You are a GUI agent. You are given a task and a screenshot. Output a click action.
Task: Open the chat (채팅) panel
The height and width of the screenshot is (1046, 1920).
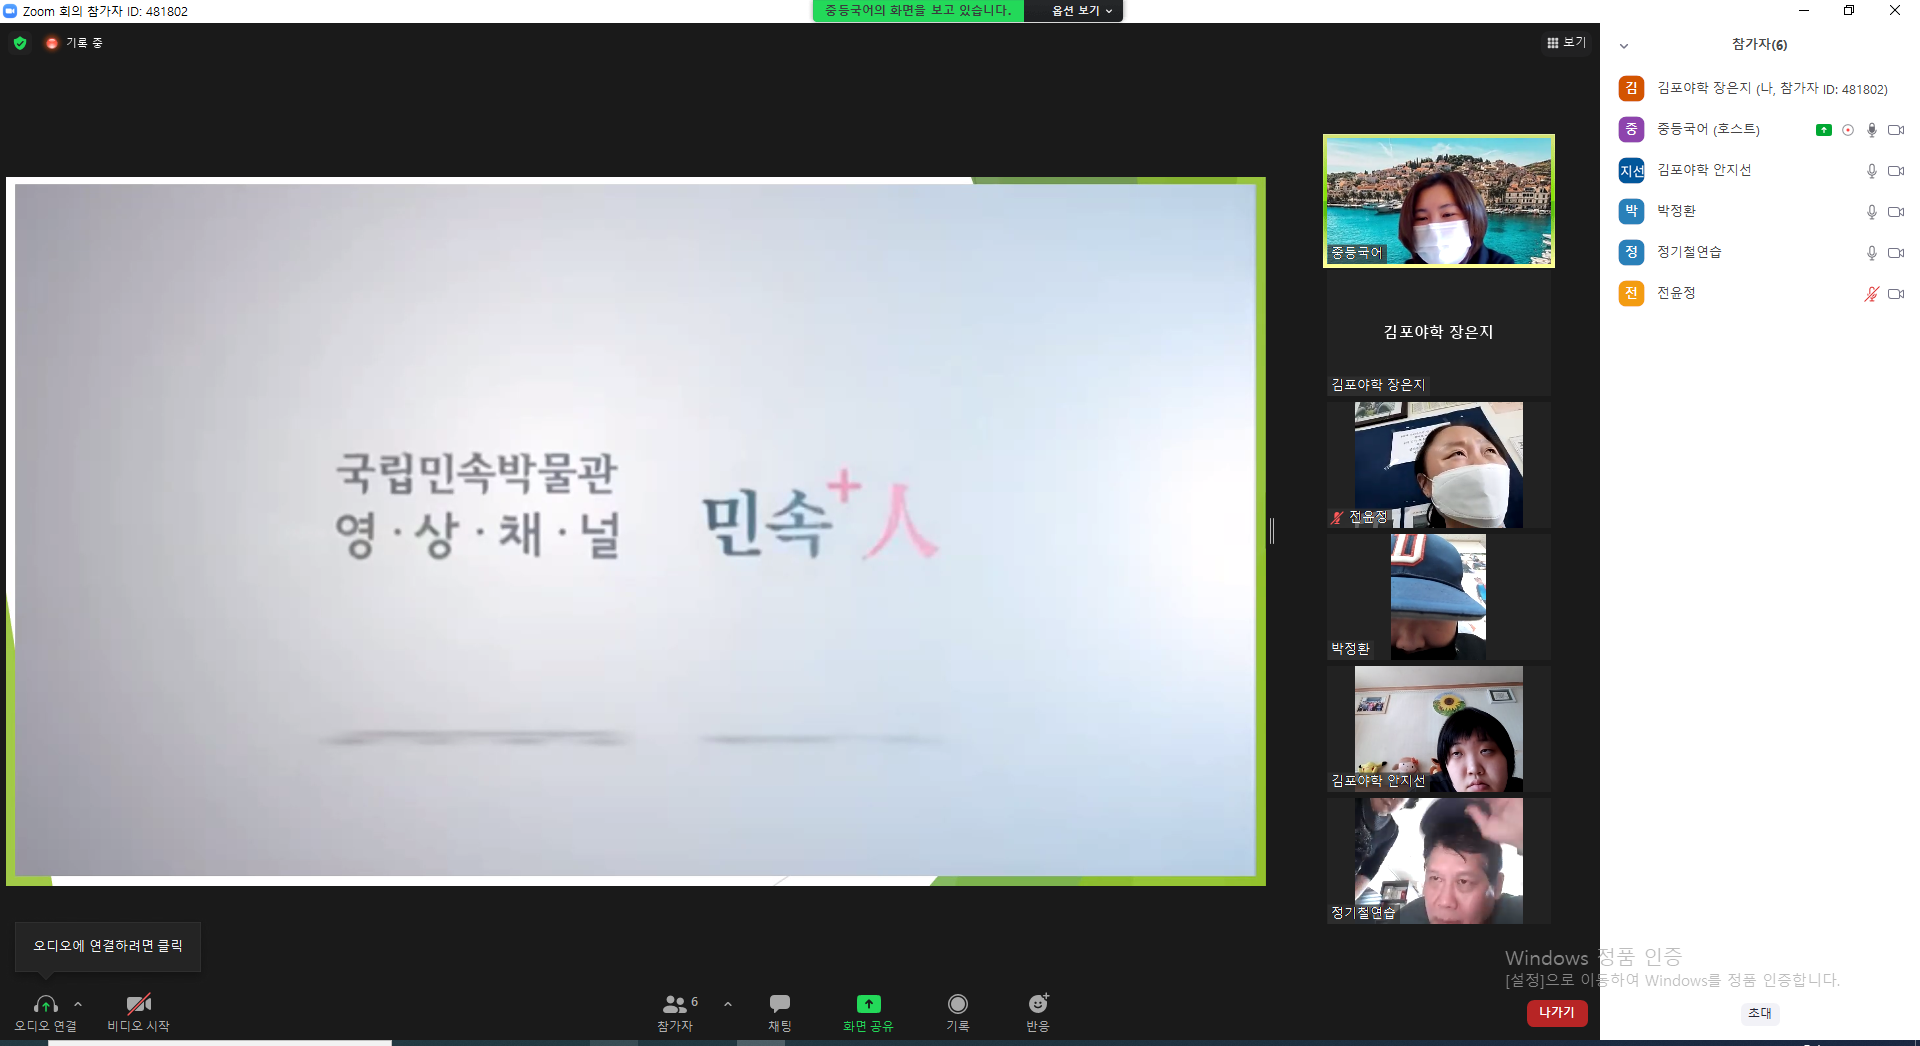tap(780, 1012)
